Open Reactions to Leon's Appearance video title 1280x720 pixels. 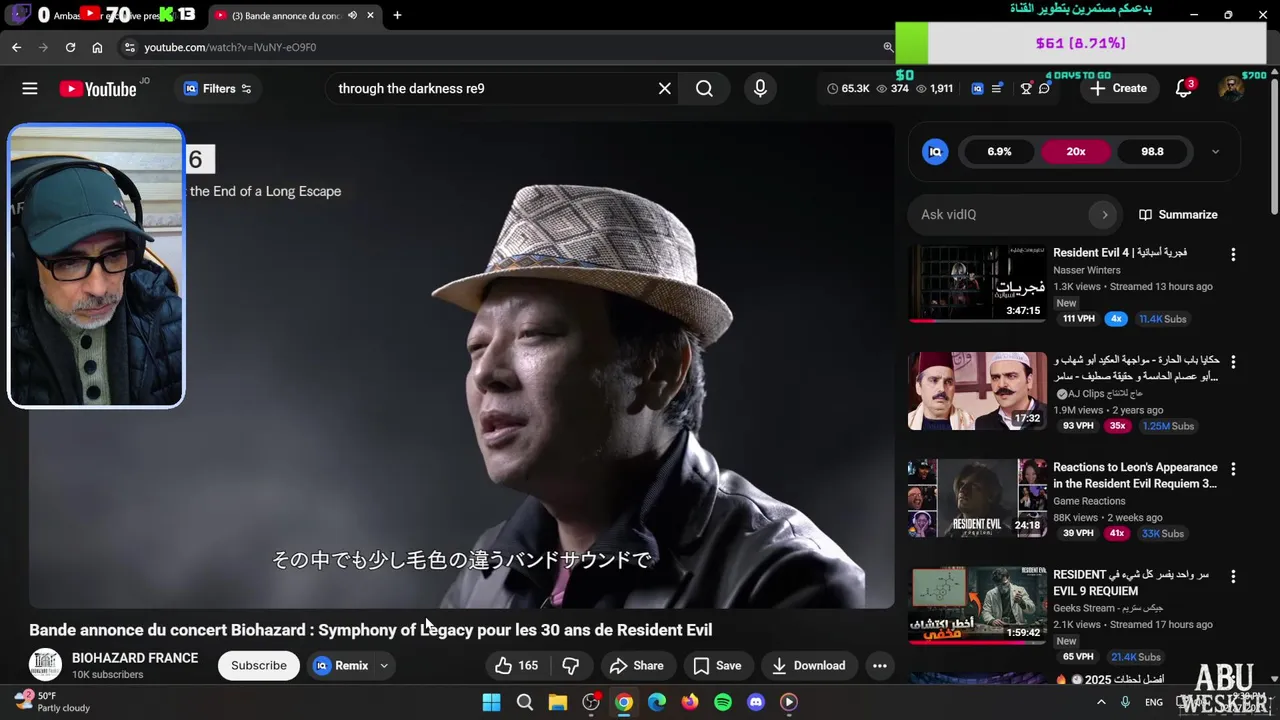(1135, 476)
